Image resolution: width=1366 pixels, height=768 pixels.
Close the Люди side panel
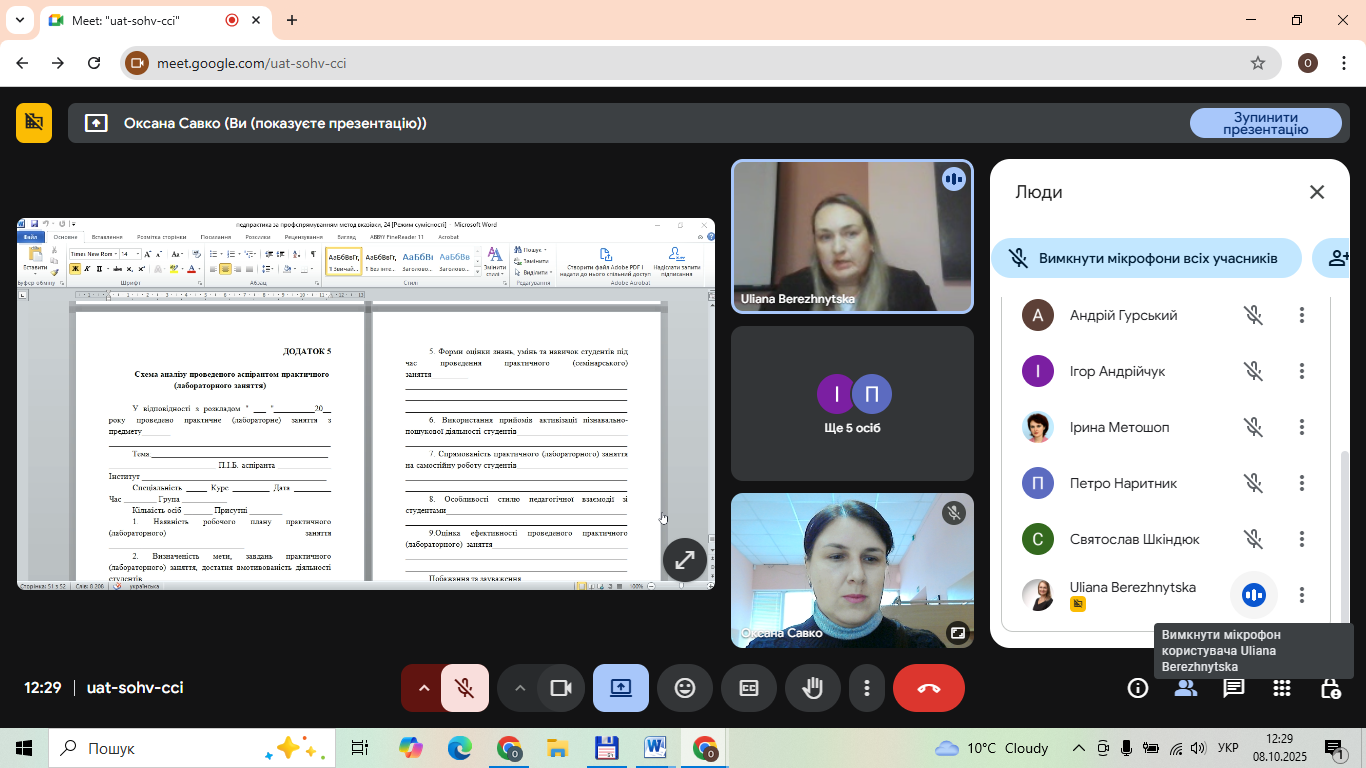pyautogui.click(x=1317, y=192)
